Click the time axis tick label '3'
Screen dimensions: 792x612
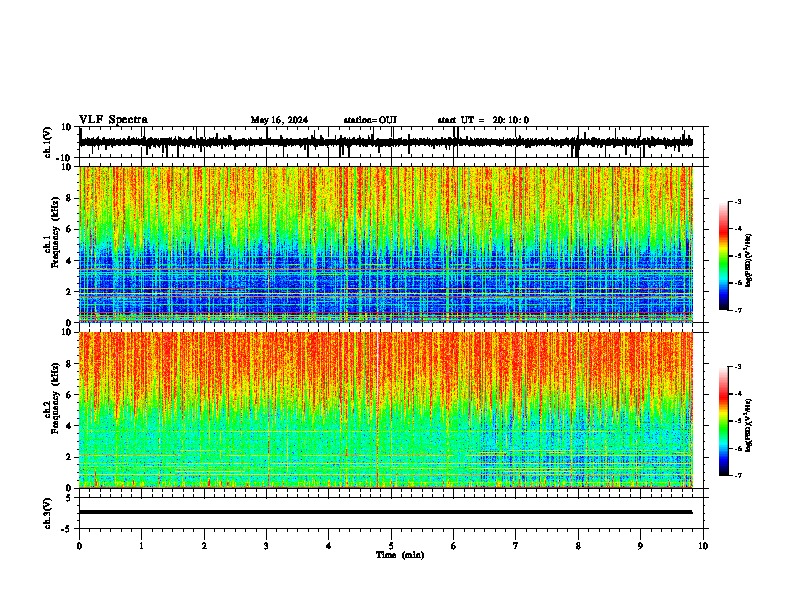tap(266, 546)
